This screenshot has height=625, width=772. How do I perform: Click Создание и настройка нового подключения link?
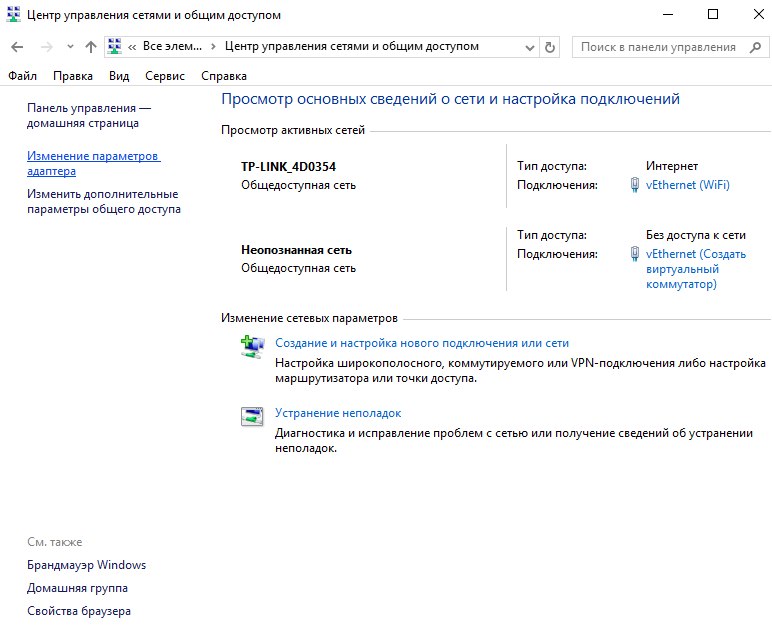point(421,343)
